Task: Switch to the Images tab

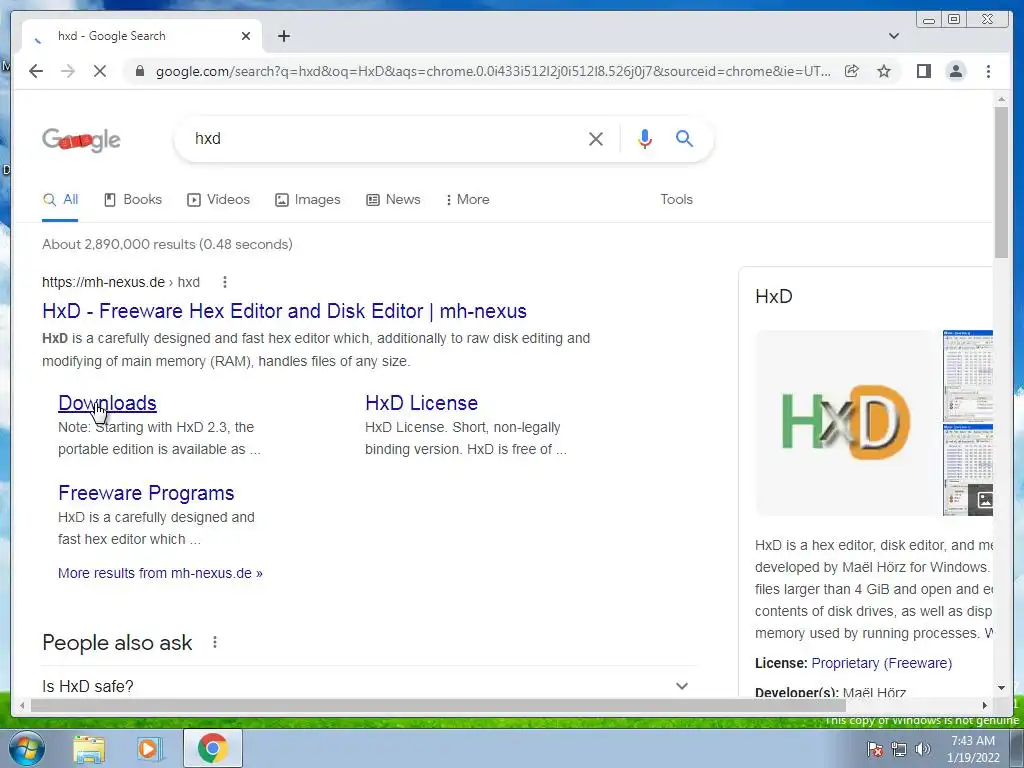Action: (308, 200)
